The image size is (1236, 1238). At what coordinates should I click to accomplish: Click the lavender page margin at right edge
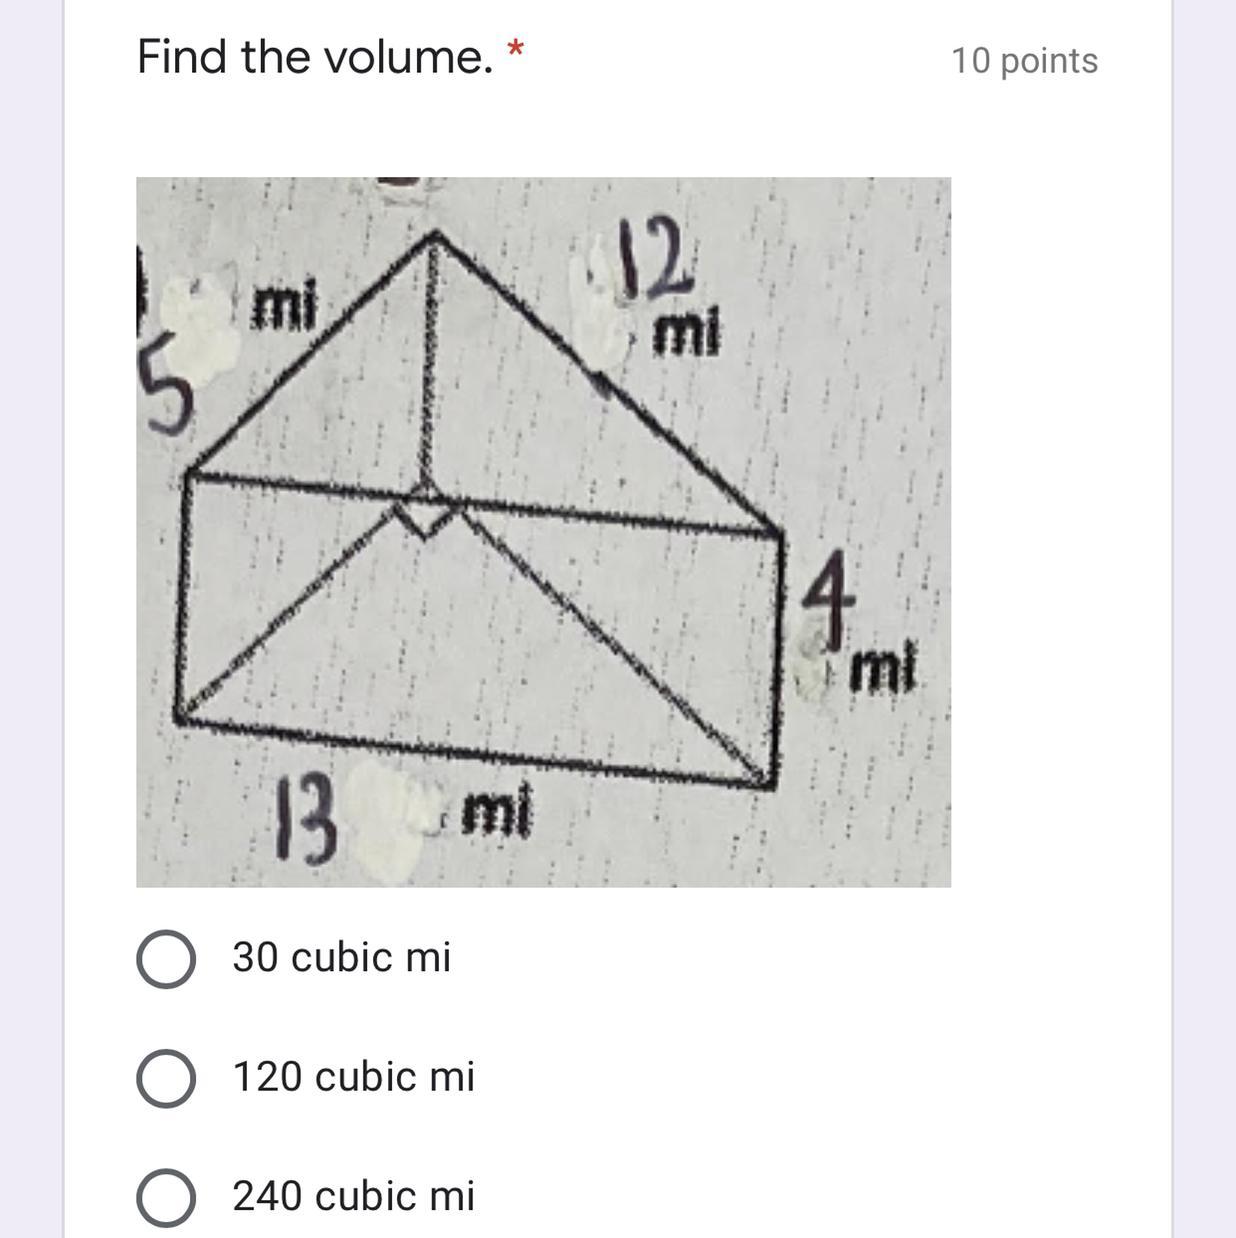[x=1204, y=619]
